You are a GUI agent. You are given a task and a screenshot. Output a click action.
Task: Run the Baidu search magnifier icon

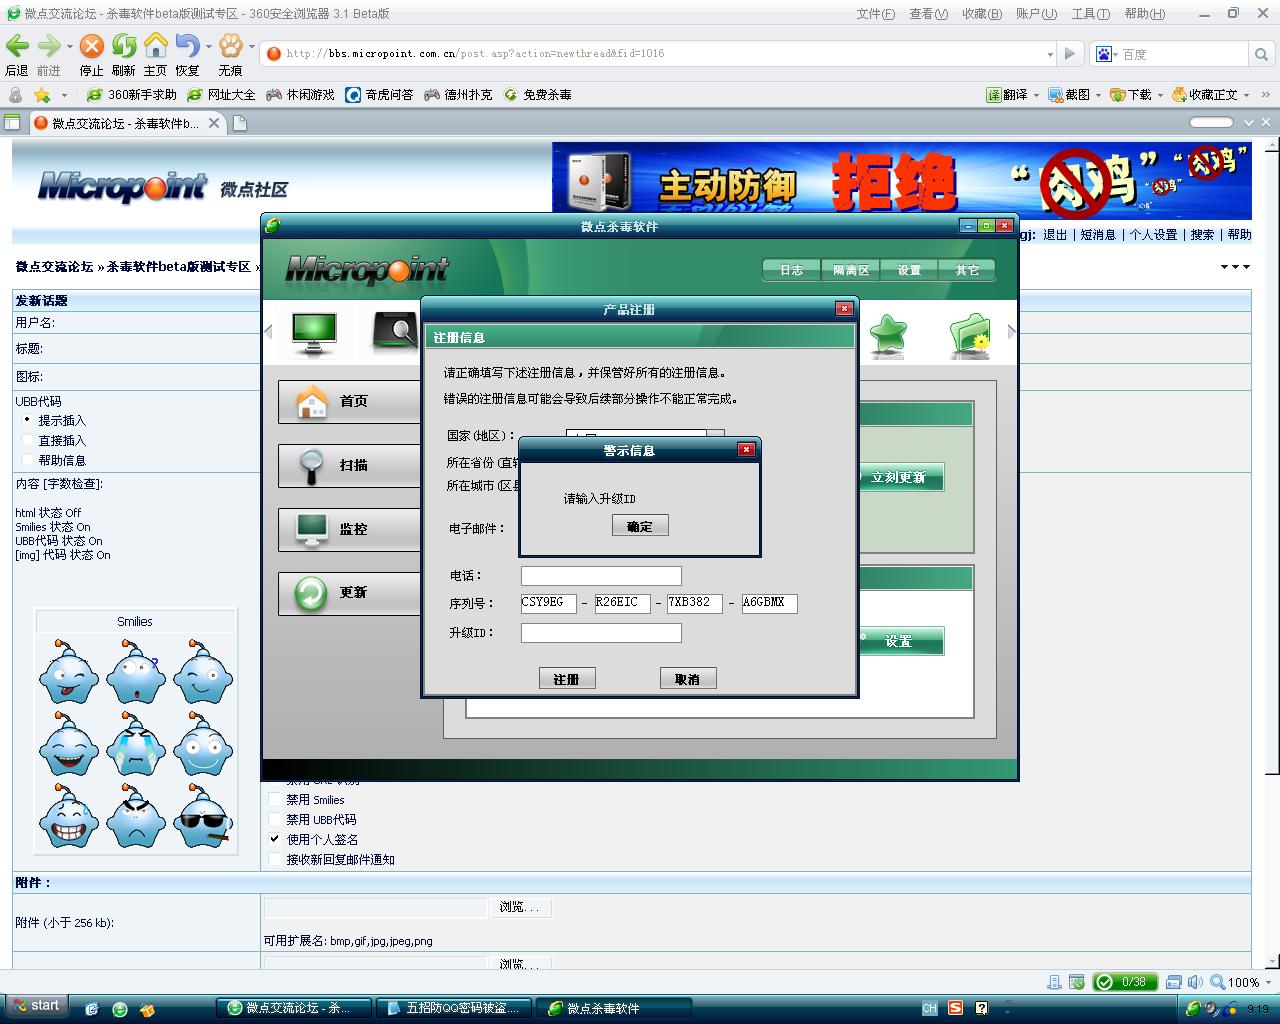(1262, 54)
